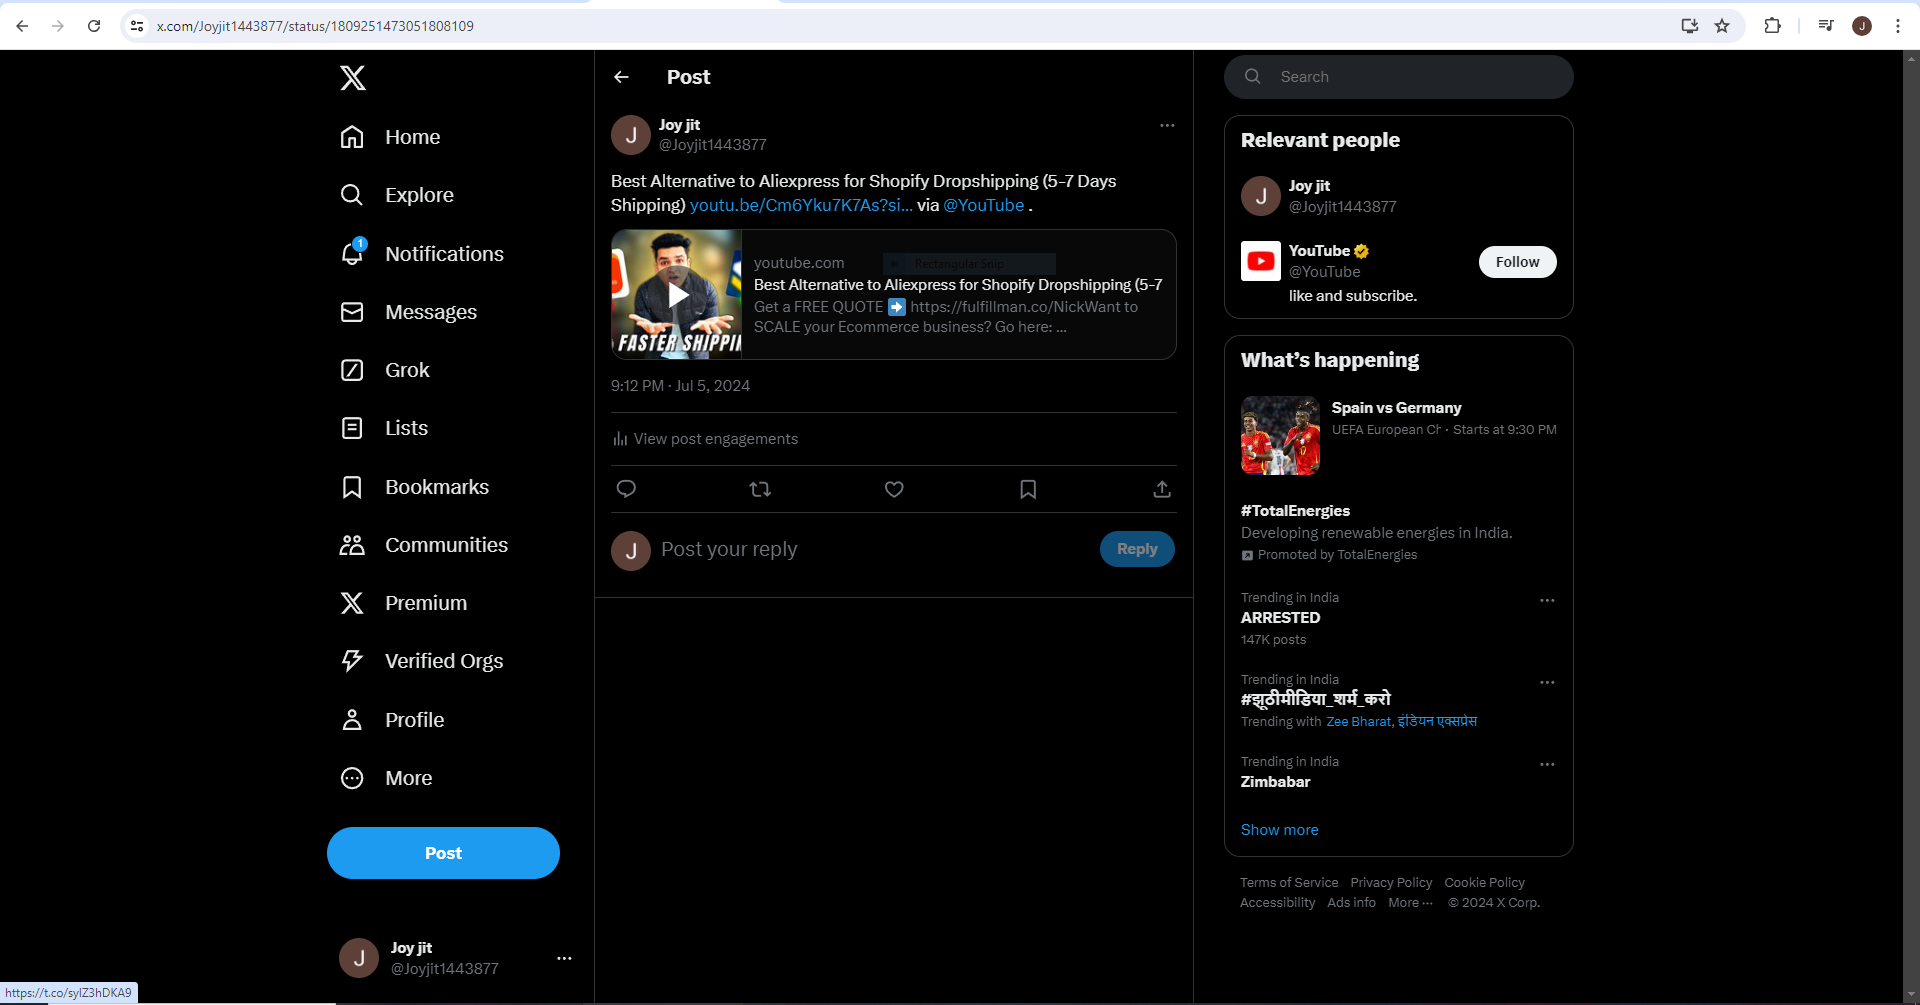This screenshot has height=1005, width=1920.
Task: Open Joy jit in Relevant people
Action: click(x=1309, y=186)
